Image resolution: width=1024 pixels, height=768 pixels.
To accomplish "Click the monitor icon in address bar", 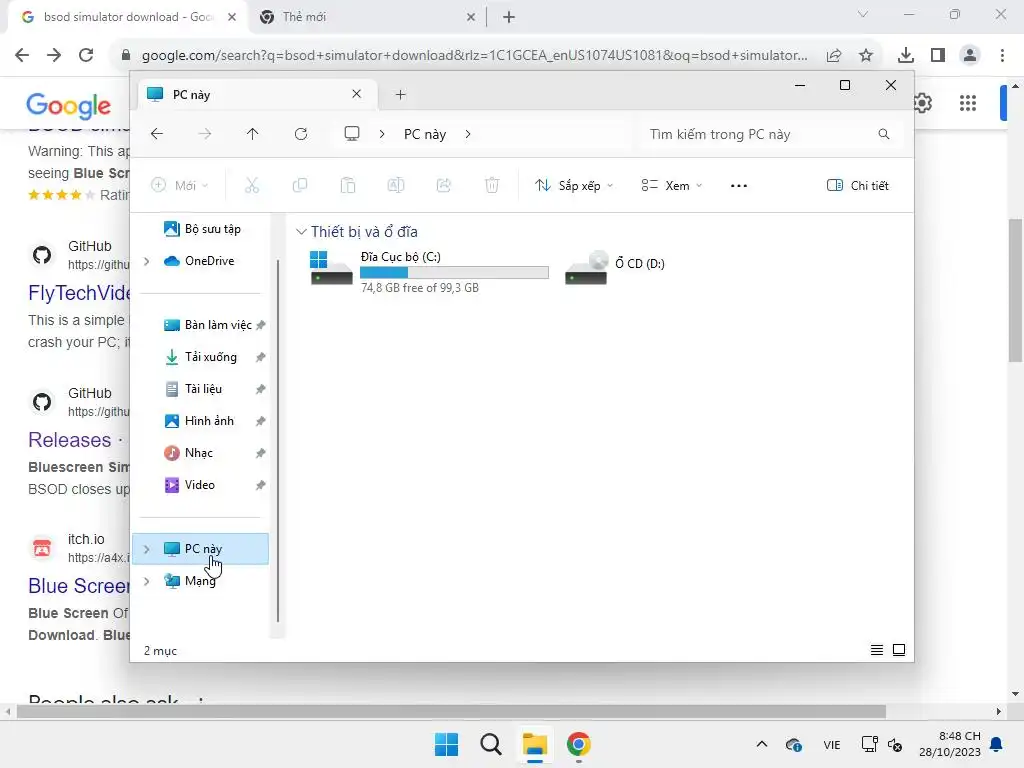I will [352, 134].
